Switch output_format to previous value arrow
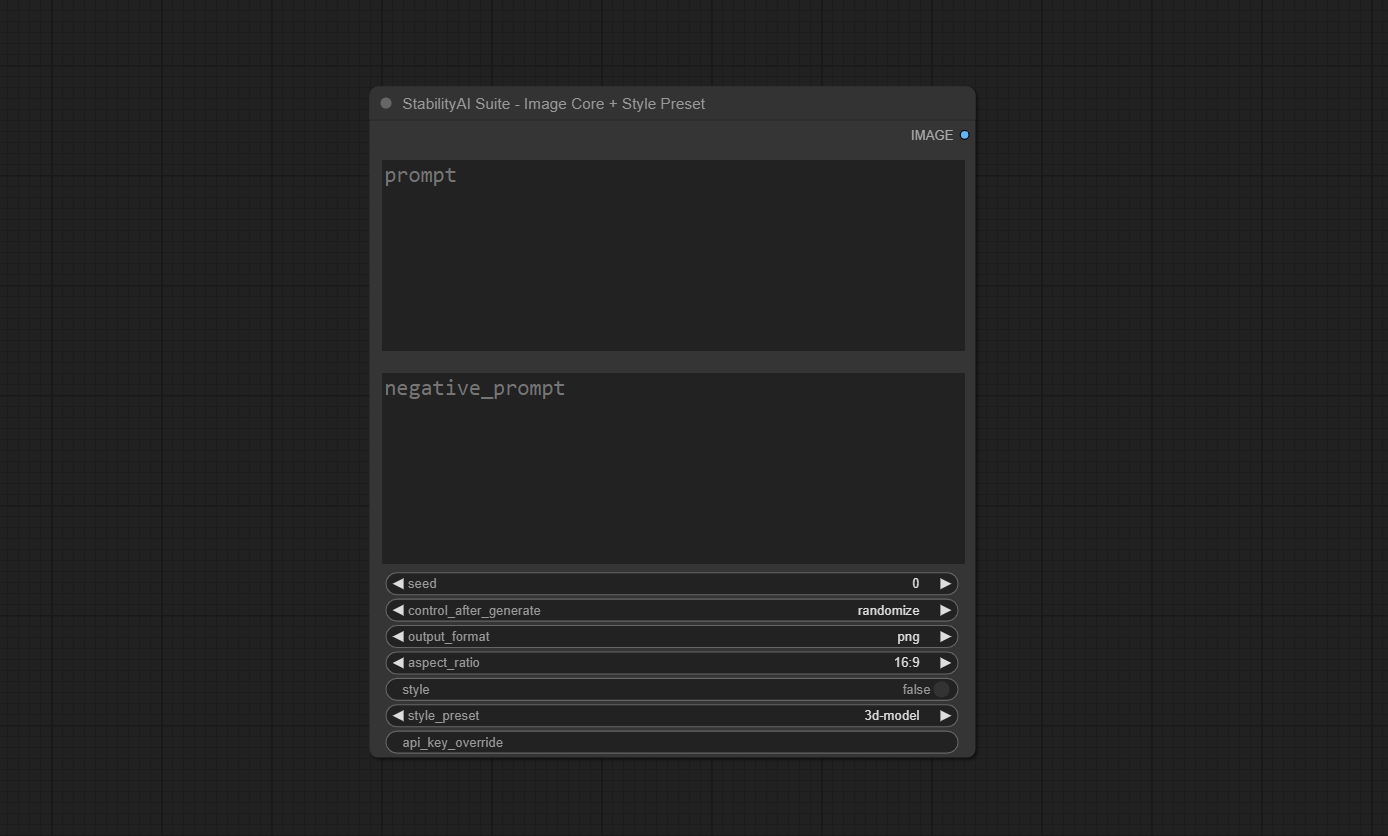Screen dimensions: 1388x836 pyautogui.click(x=398, y=636)
